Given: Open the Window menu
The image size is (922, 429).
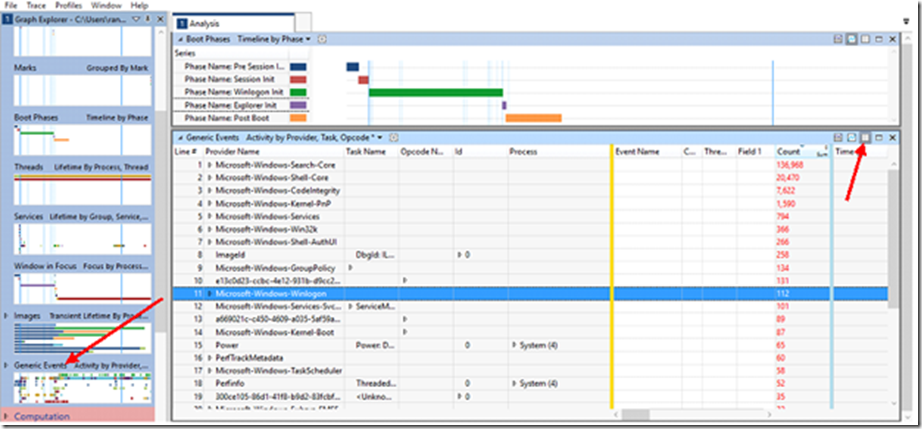Looking at the screenshot, I should (107, 5).
